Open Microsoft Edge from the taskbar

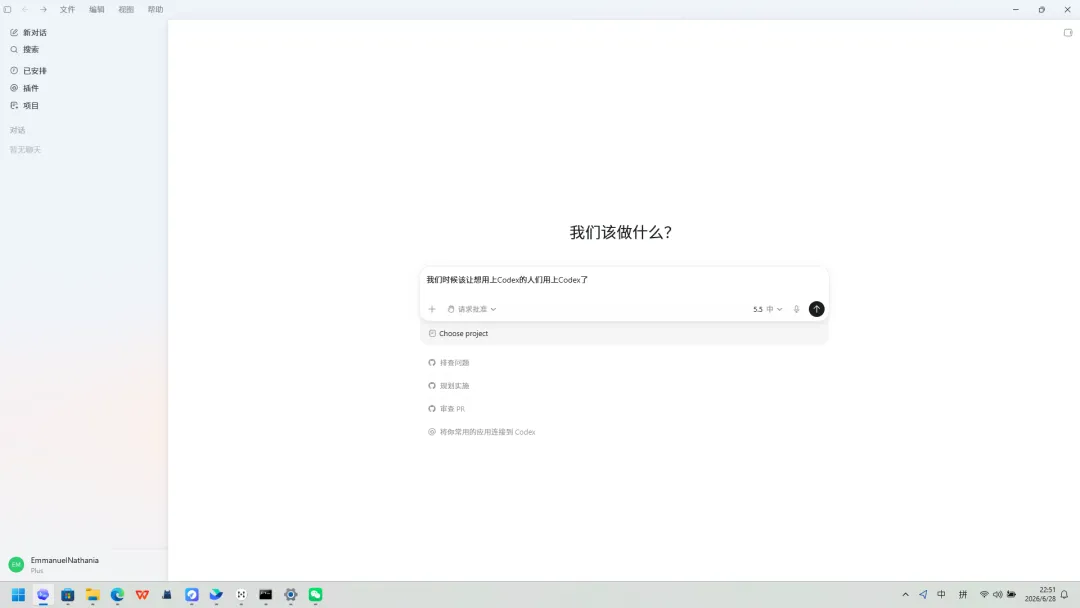[117, 594]
